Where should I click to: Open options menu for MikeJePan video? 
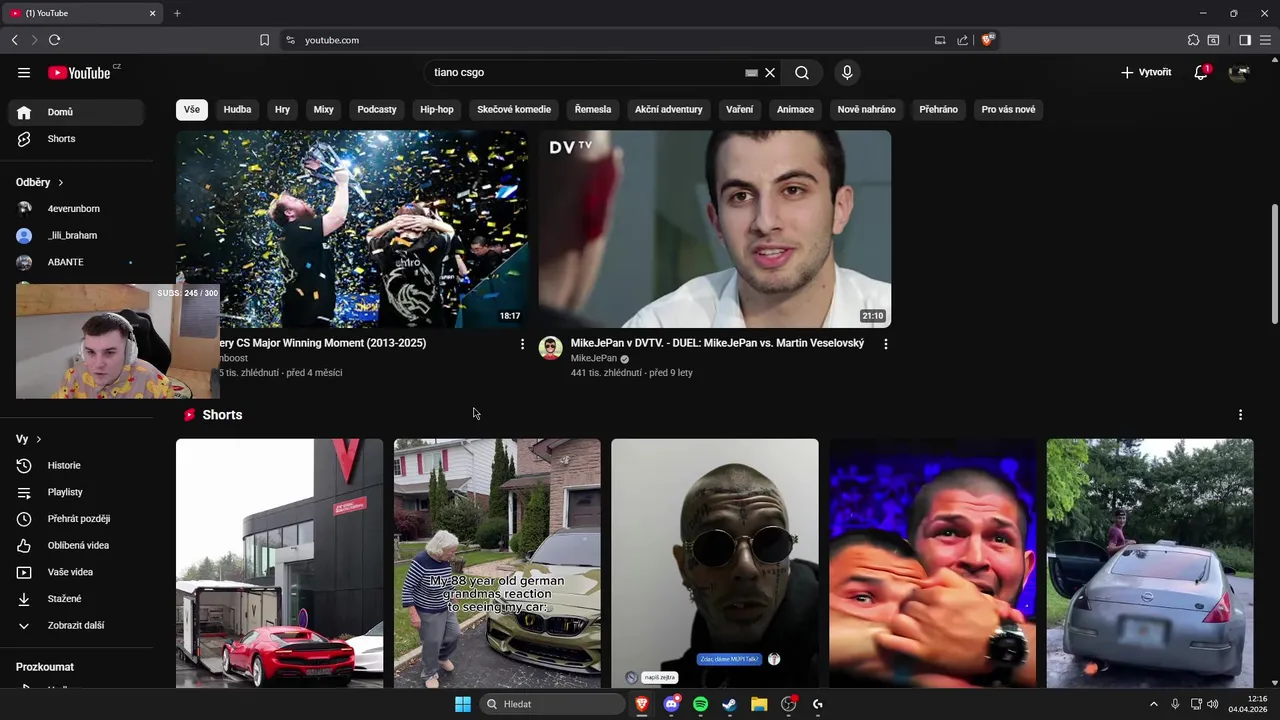click(885, 344)
